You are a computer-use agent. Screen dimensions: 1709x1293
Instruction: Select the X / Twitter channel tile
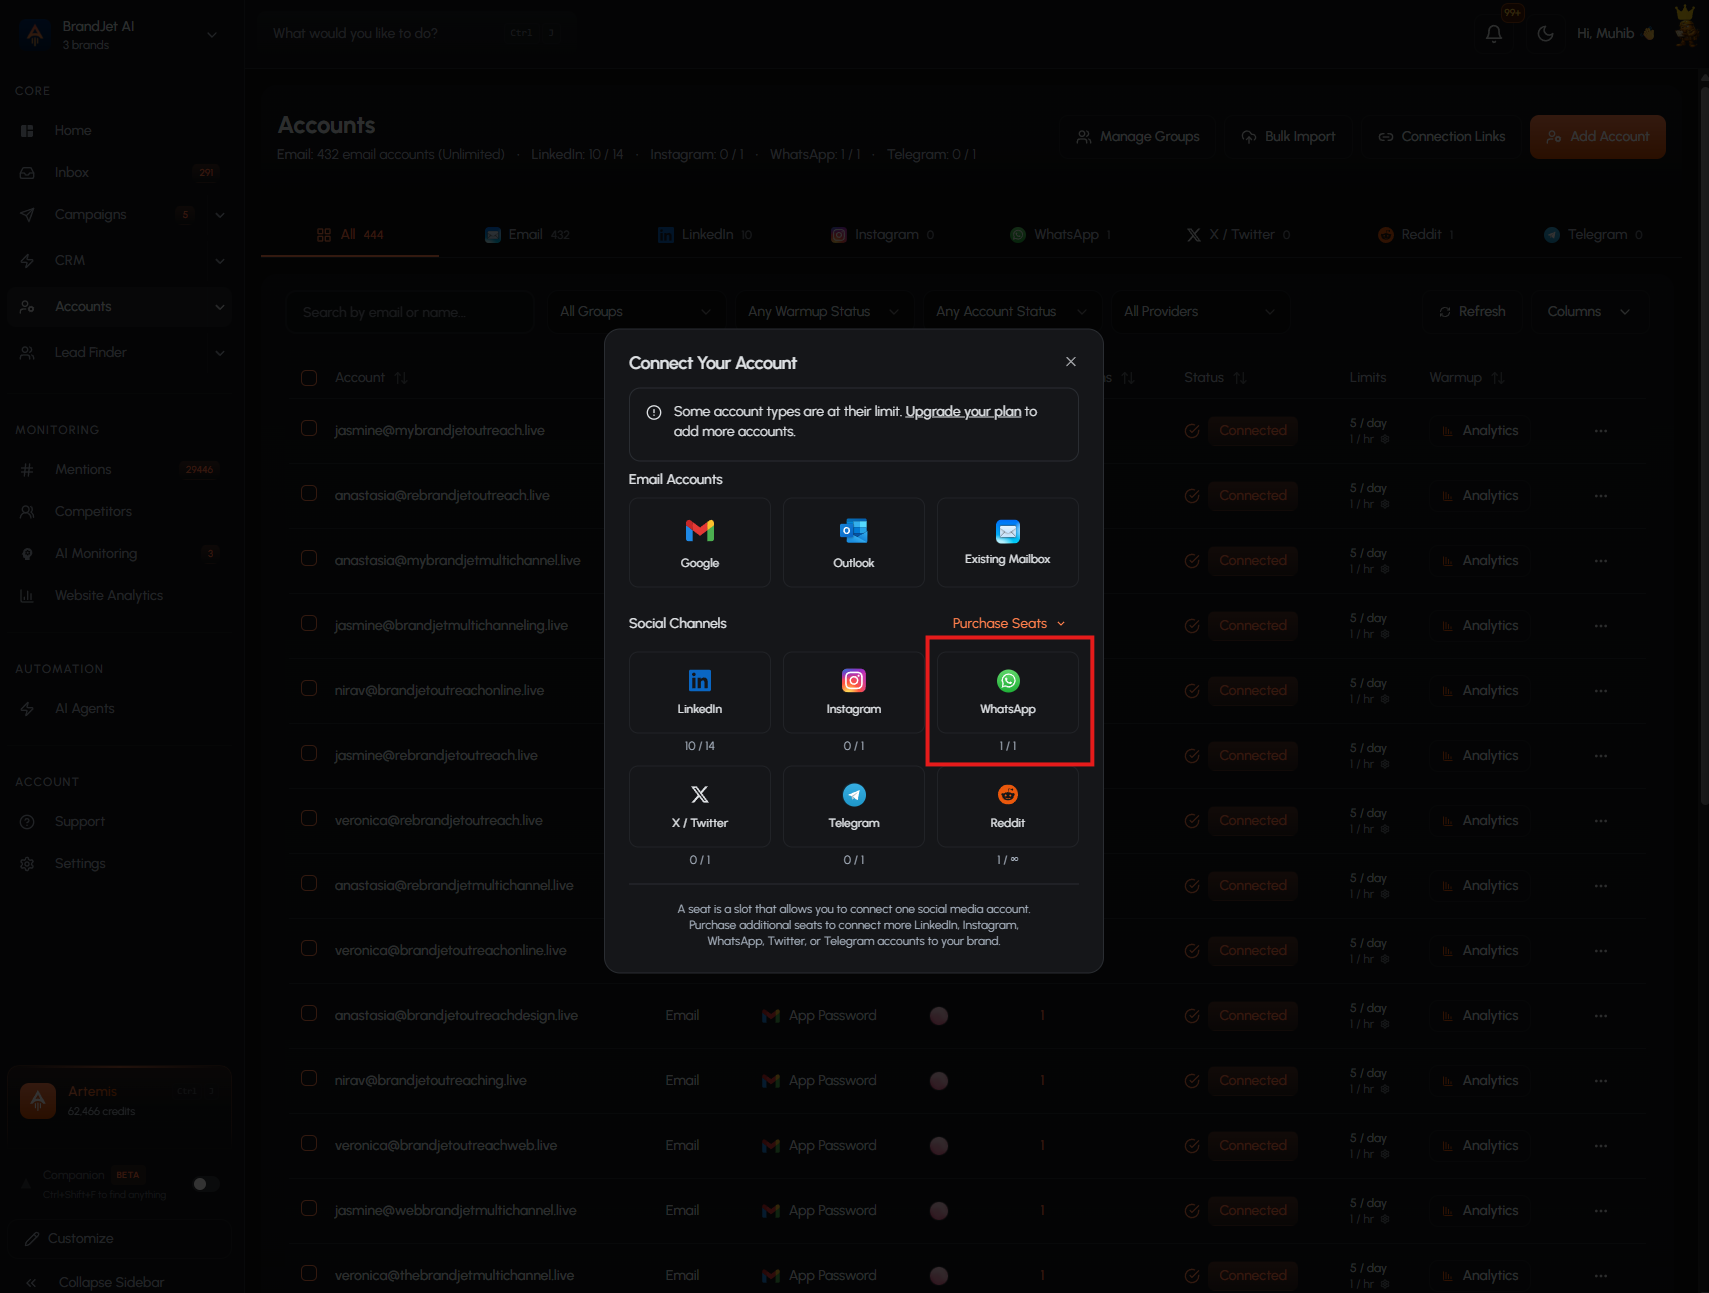point(699,806)
